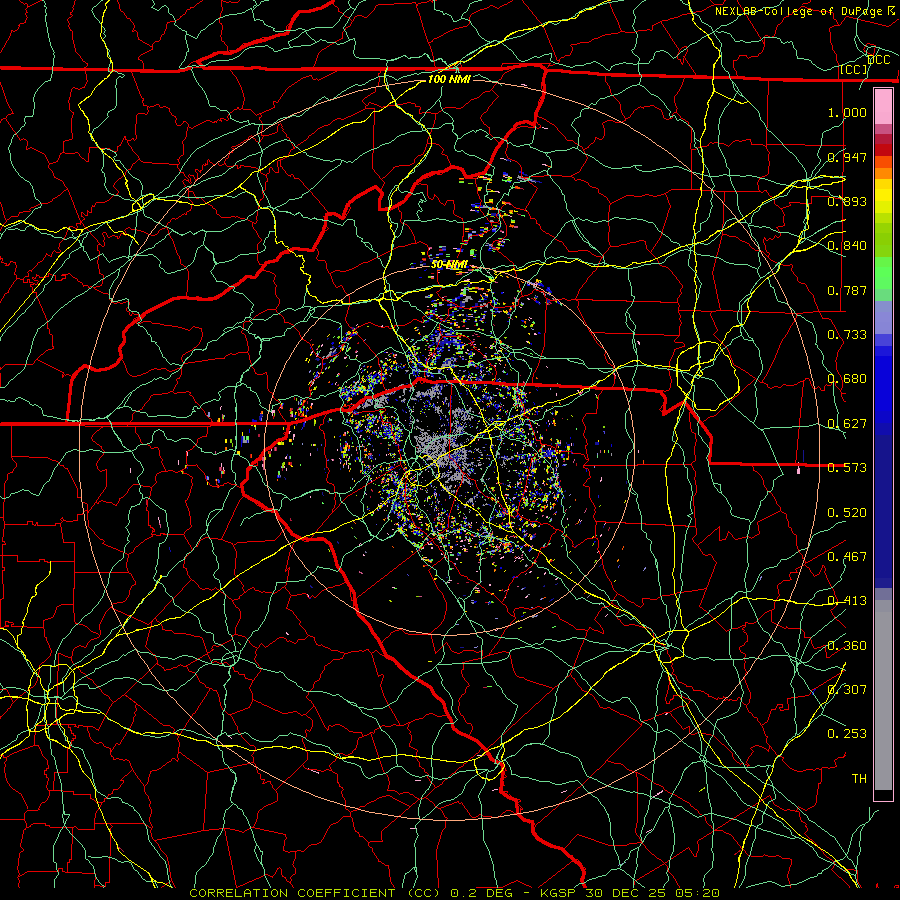
Task: Pick the pink segment of color scale
Action: coord(883,107)
